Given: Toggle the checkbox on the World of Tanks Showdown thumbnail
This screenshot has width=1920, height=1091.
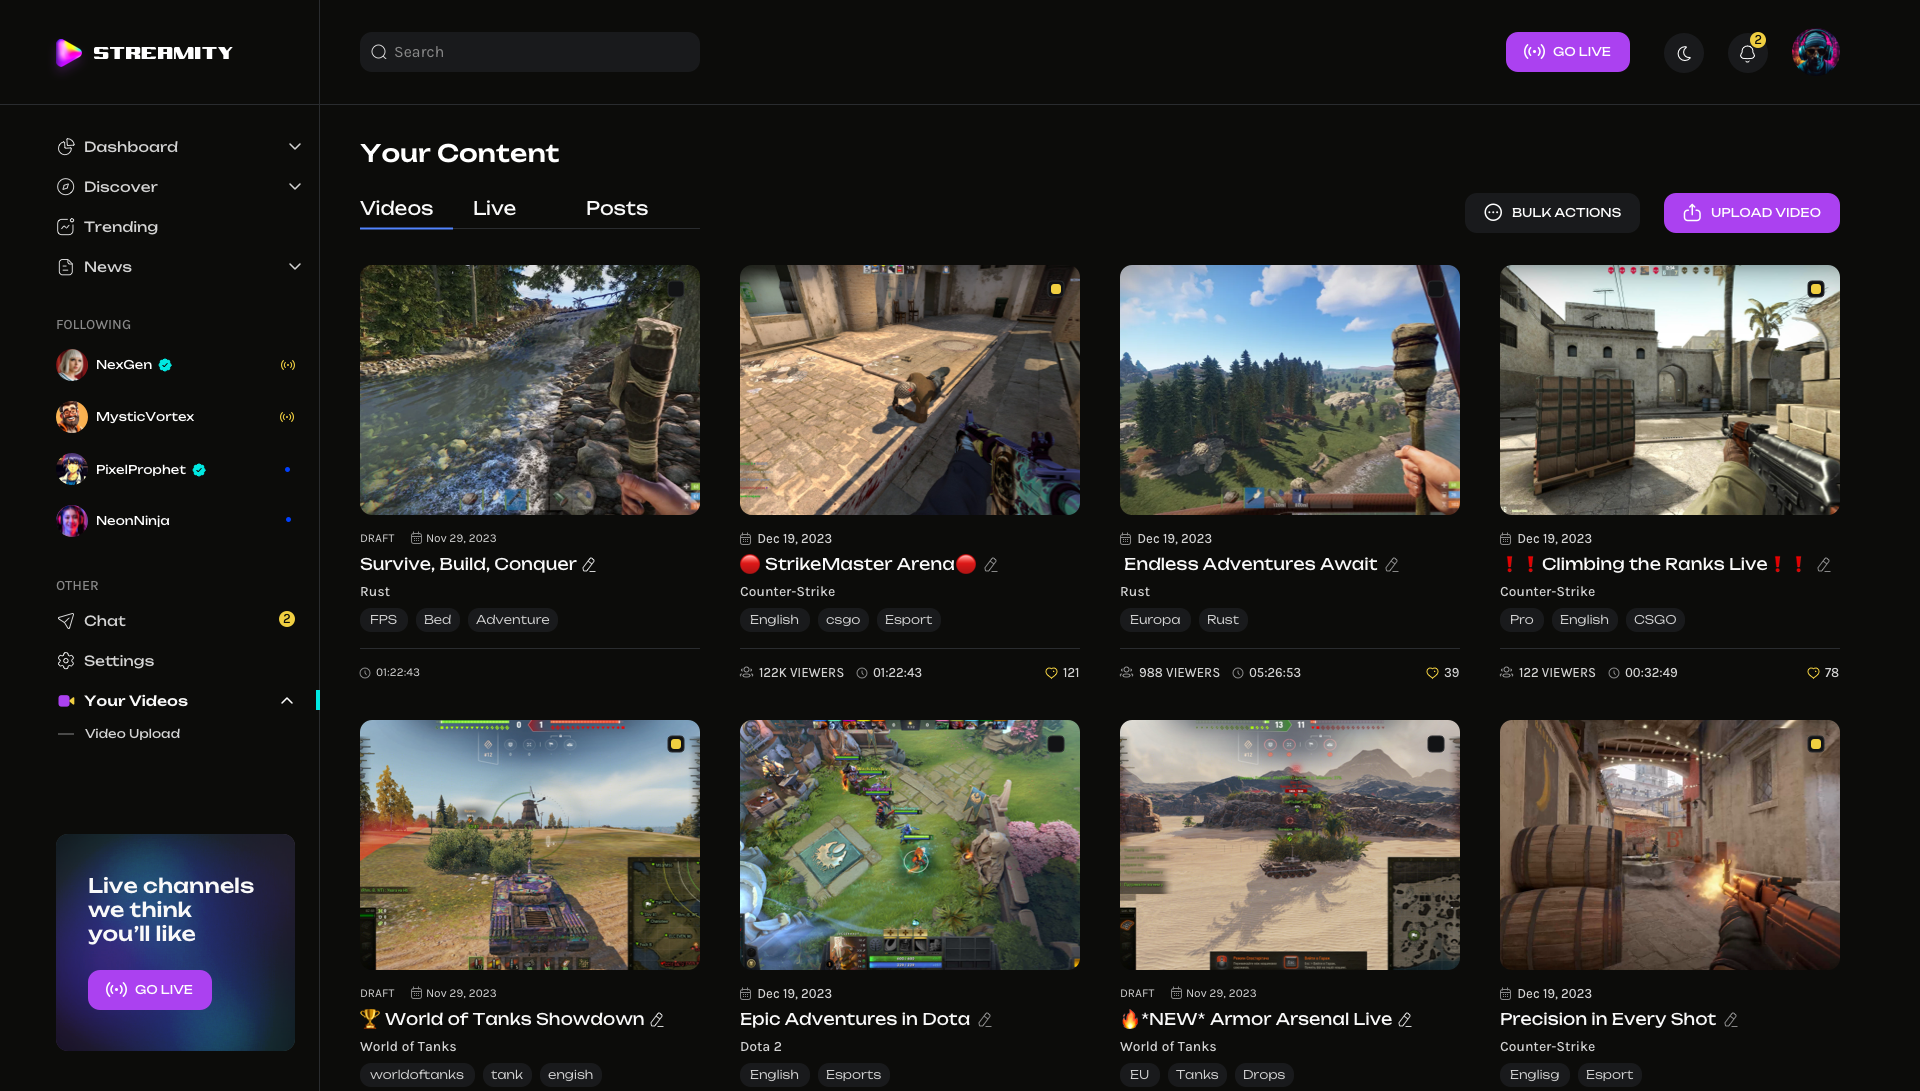Looking at the screenshot, I should coord(676,743).
